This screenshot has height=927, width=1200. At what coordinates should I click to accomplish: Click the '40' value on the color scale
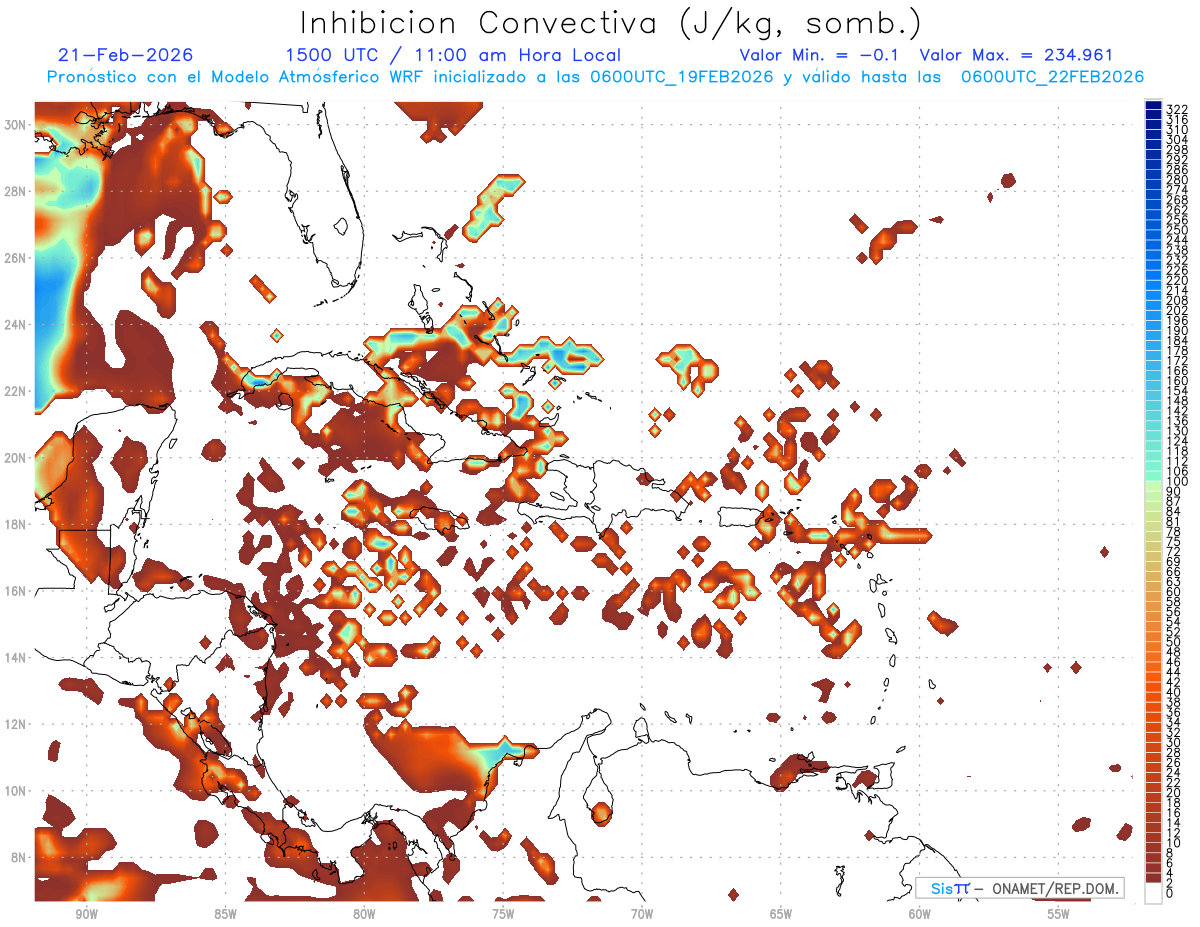coord(1174,692)
